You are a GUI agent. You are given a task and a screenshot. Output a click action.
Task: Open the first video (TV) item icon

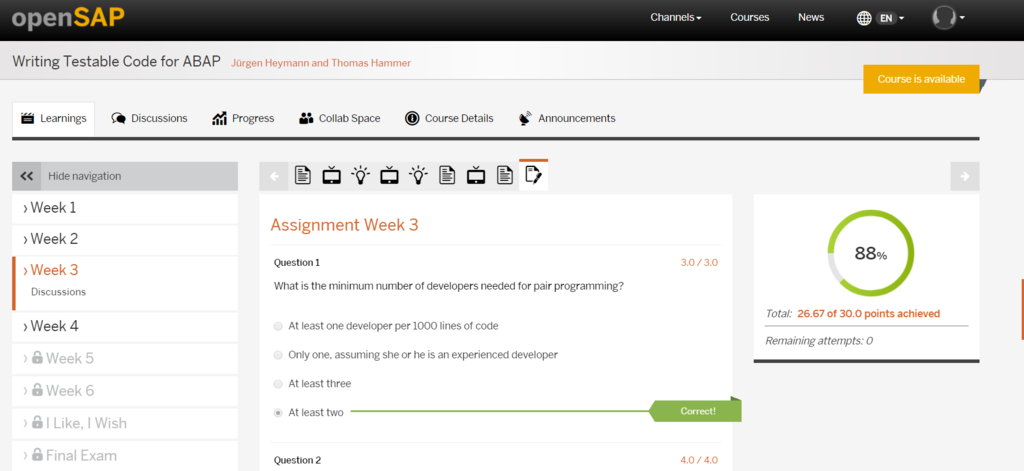click(332, 176)
